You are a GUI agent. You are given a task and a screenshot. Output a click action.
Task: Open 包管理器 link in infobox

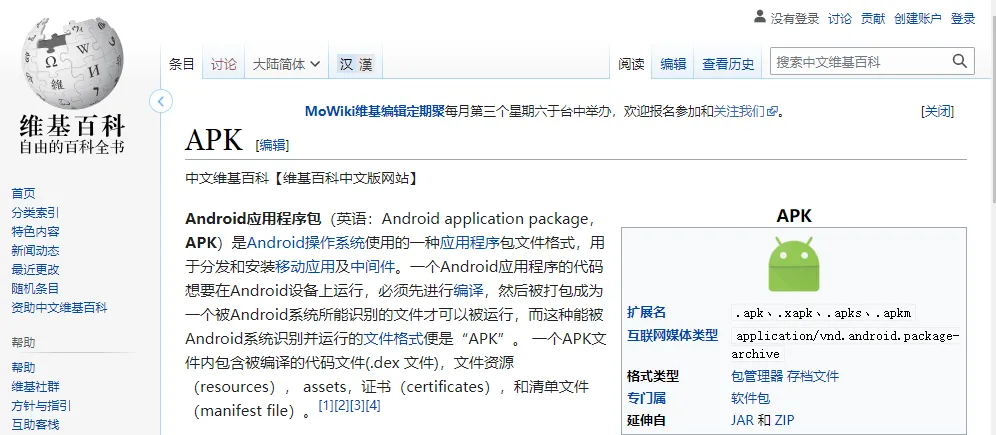coord(757,377)
